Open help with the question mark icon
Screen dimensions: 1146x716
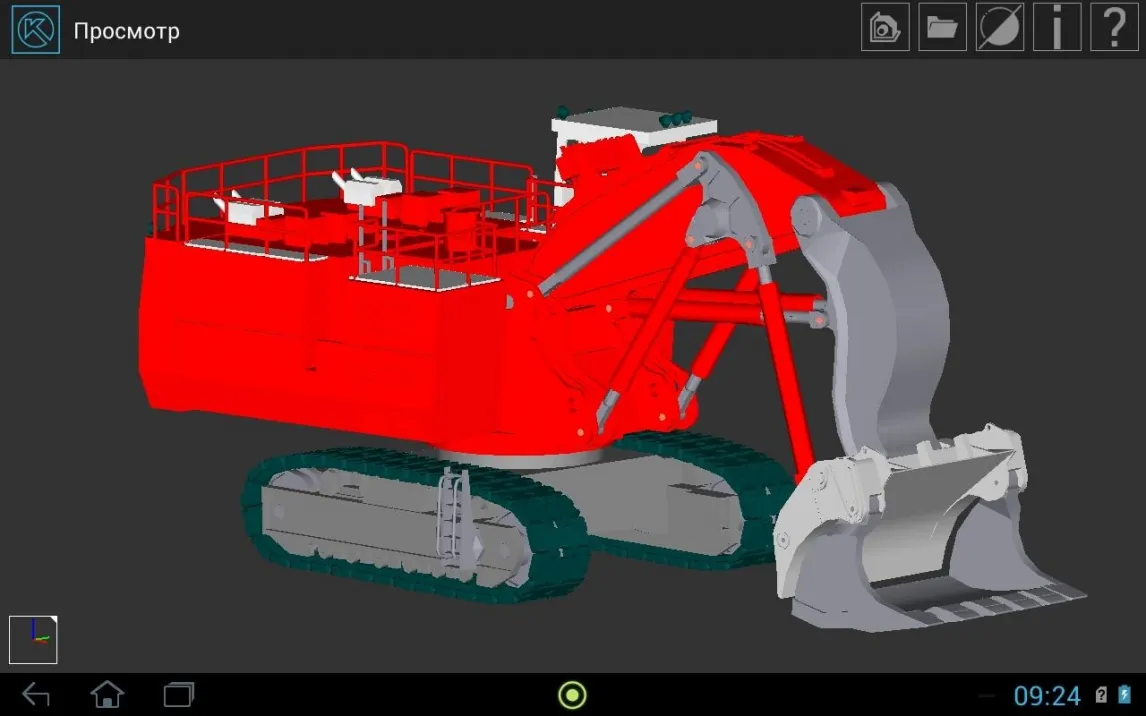pos(1114,27)
